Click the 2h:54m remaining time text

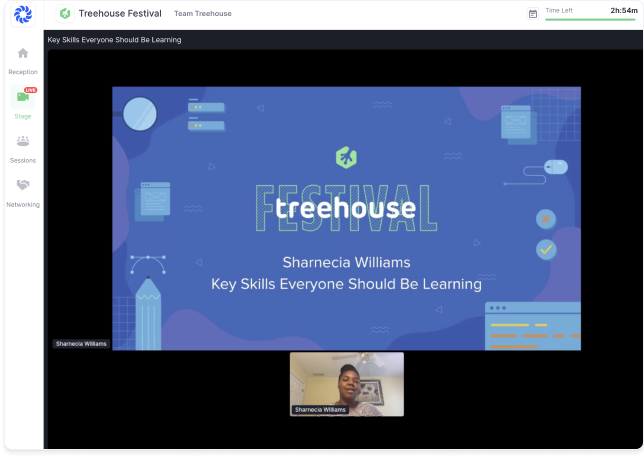[x=622, y=10]
